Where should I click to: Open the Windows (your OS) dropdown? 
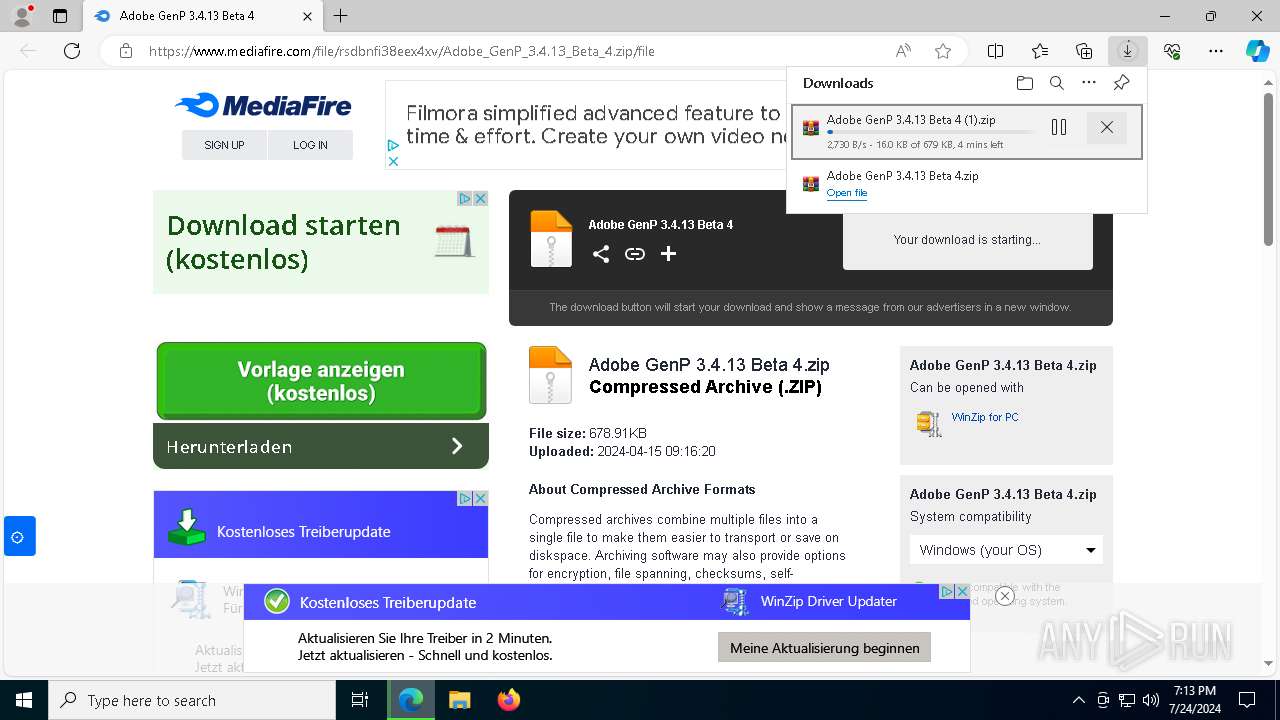[x=1006, y=550]
